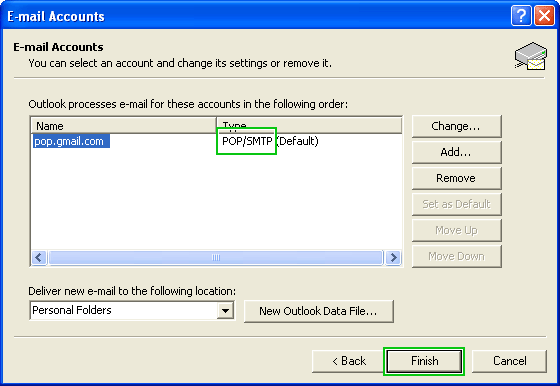Click the Type column header

[x=309, y=126]
